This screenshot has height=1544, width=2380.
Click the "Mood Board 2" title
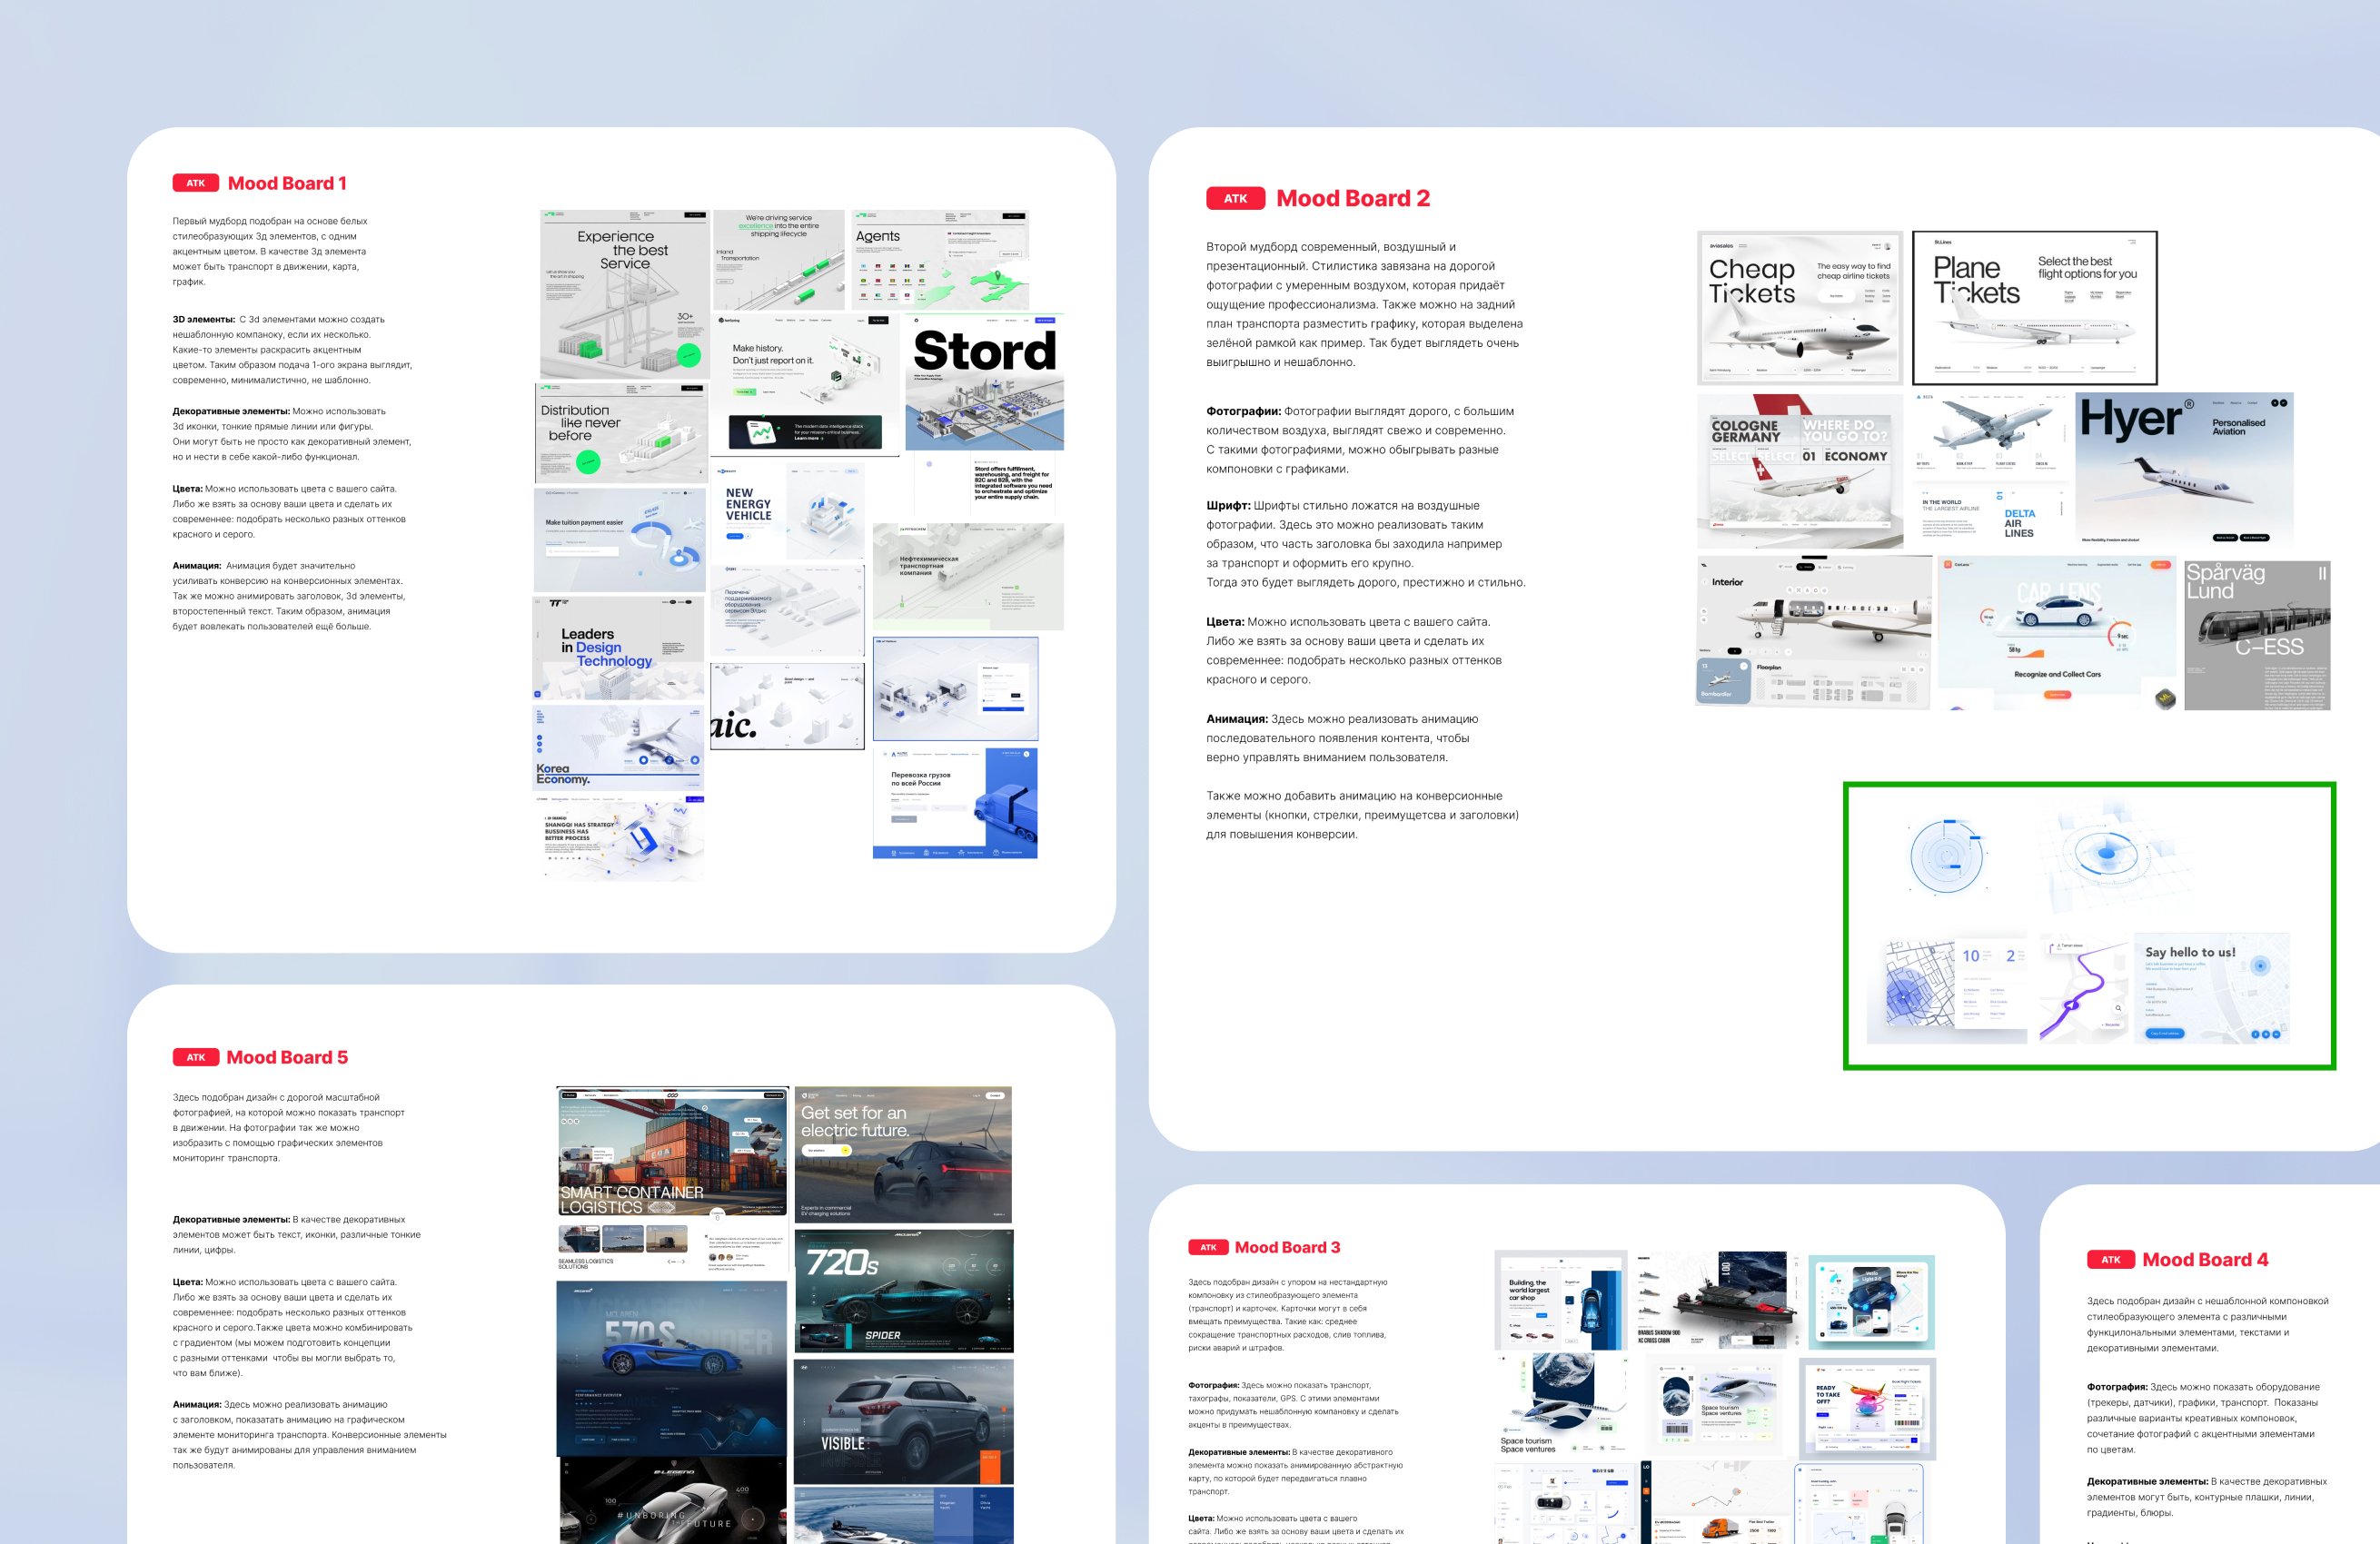(1352, 198)
